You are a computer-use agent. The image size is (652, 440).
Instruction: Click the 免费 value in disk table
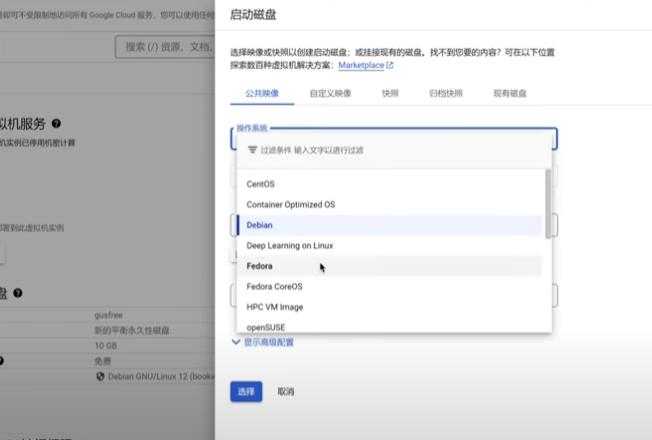point(102,361)
